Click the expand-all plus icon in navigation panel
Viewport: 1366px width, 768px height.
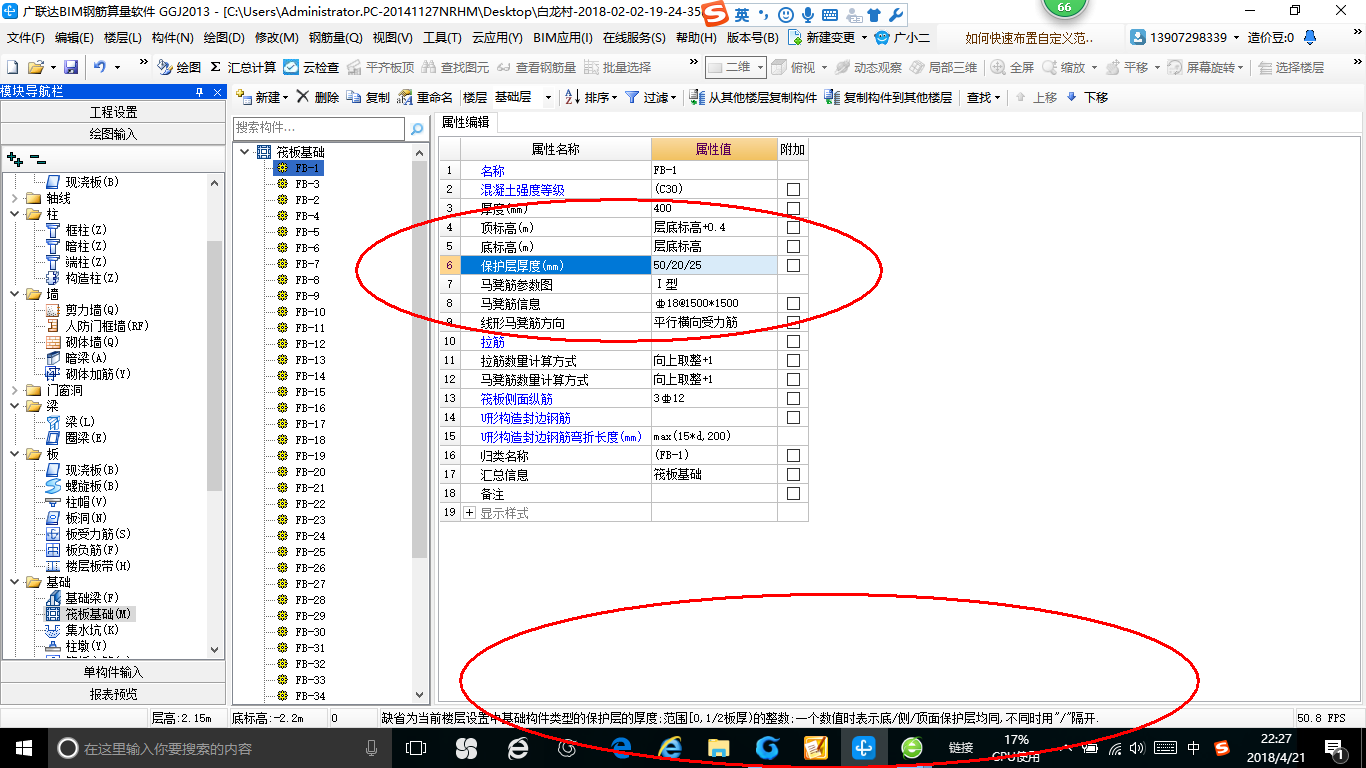pos(14,158)
